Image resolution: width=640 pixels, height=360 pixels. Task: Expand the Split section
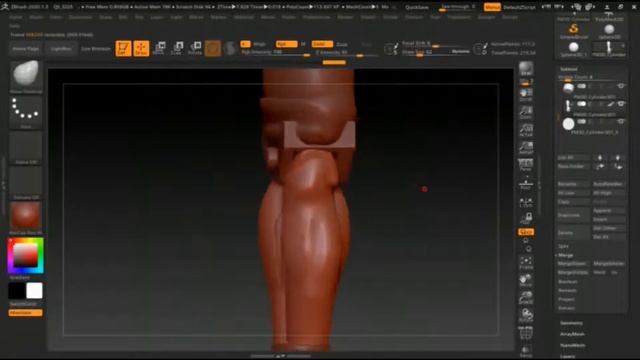tap(563, 246)
